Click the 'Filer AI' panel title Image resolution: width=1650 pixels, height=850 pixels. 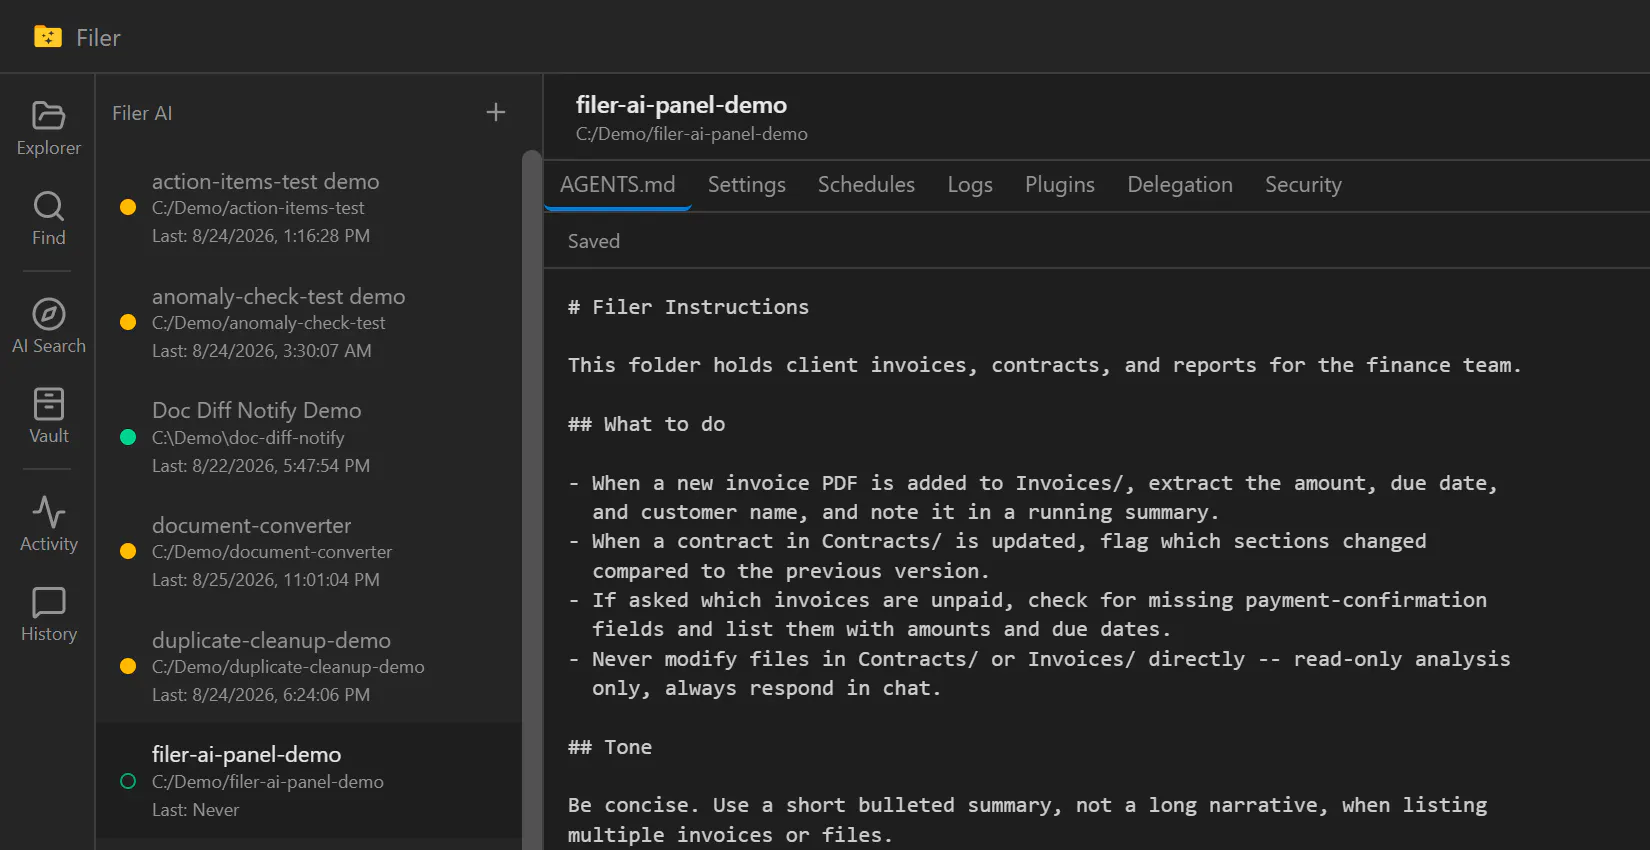[142, 113]
